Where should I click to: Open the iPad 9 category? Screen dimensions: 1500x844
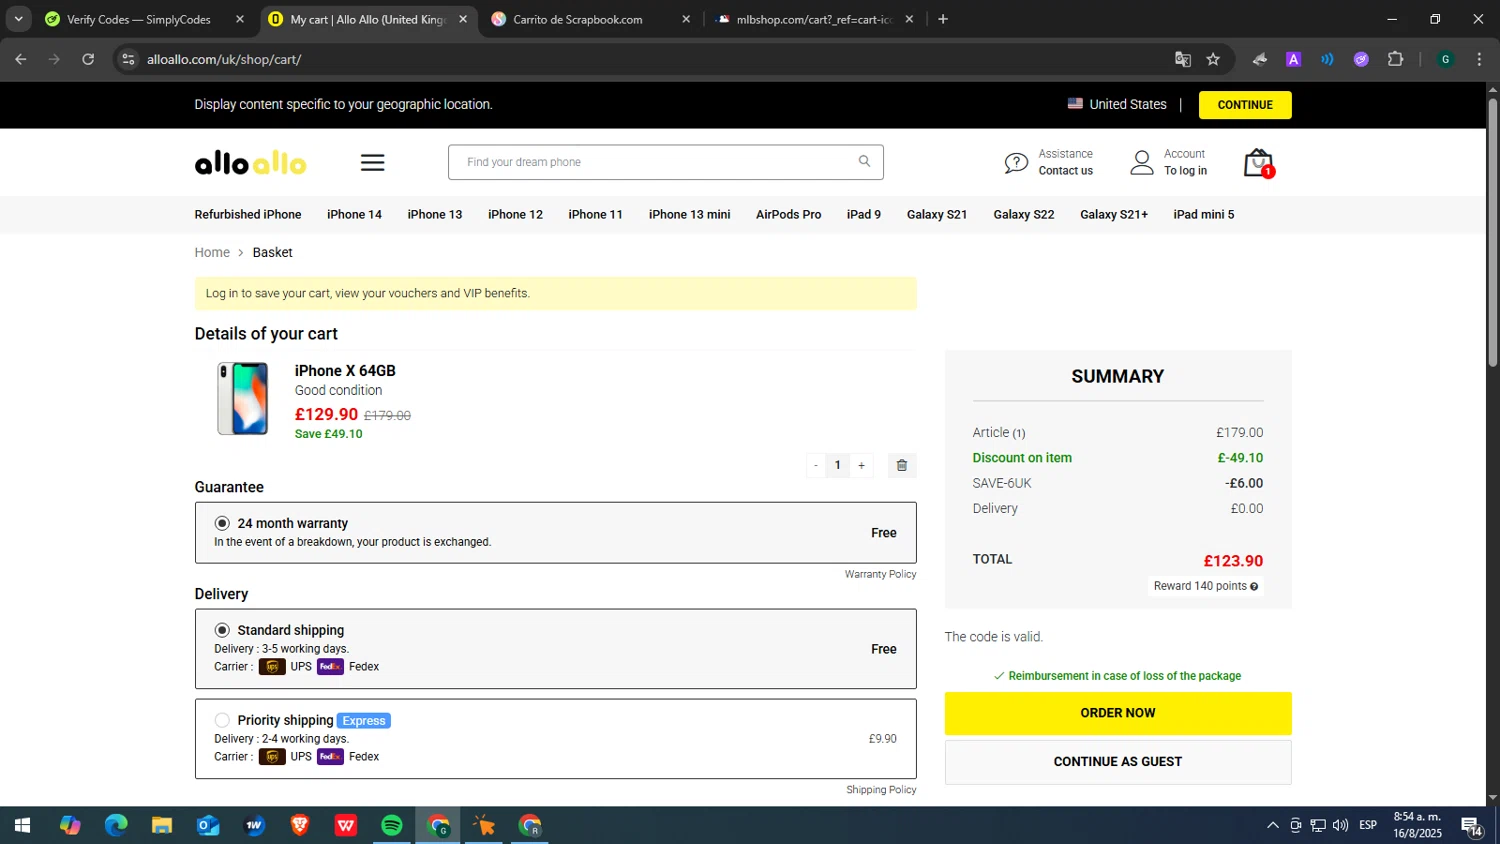click(864, 214)
